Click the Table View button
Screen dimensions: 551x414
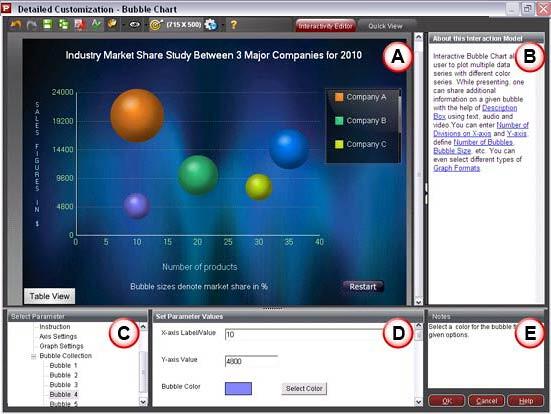(50, 296)
